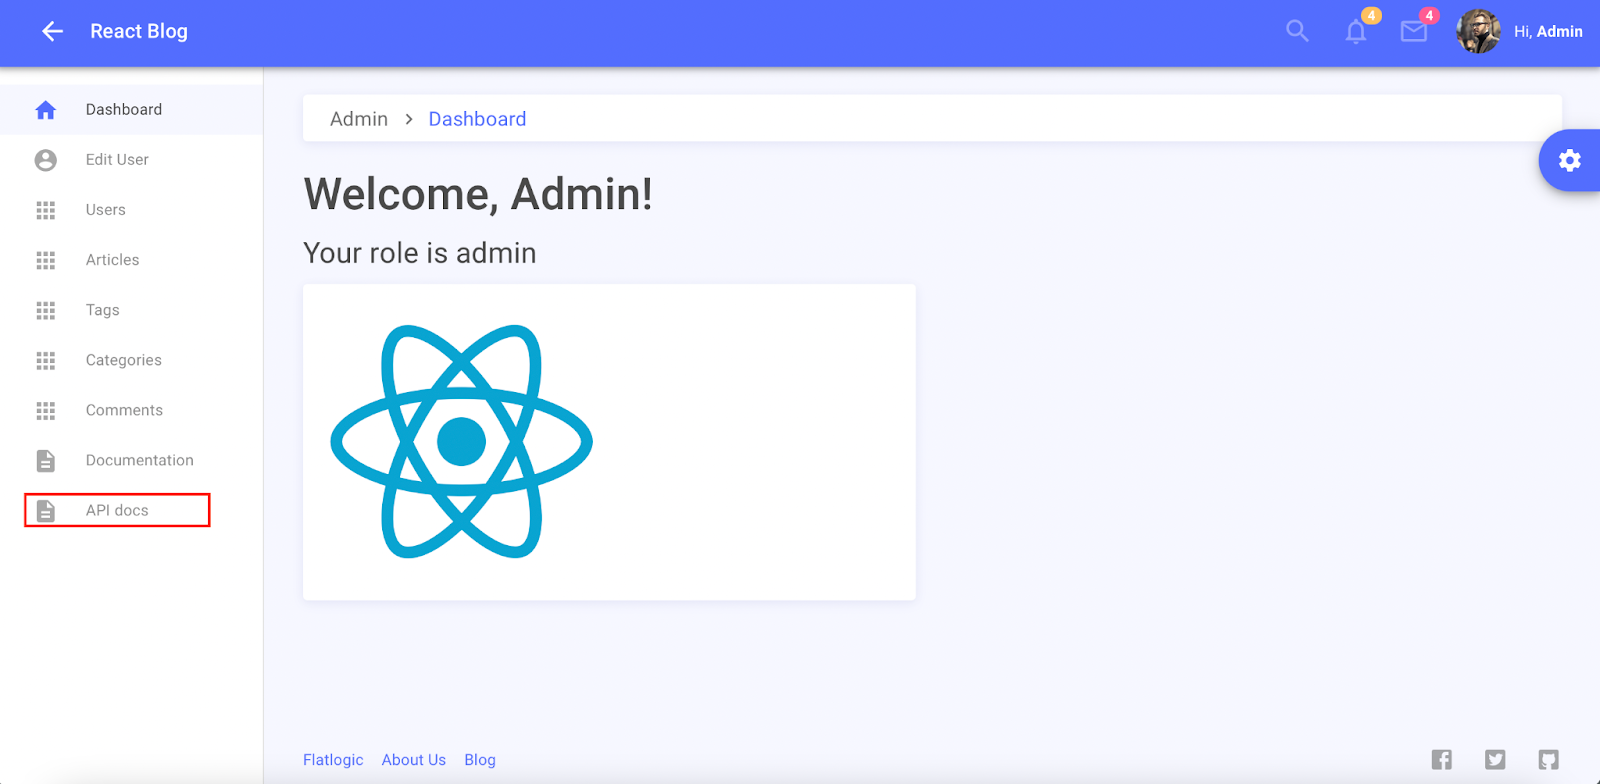This screenshot has width=1600, height=784.
Task: Click the Comments grid icon
Action: coord(46,410)
